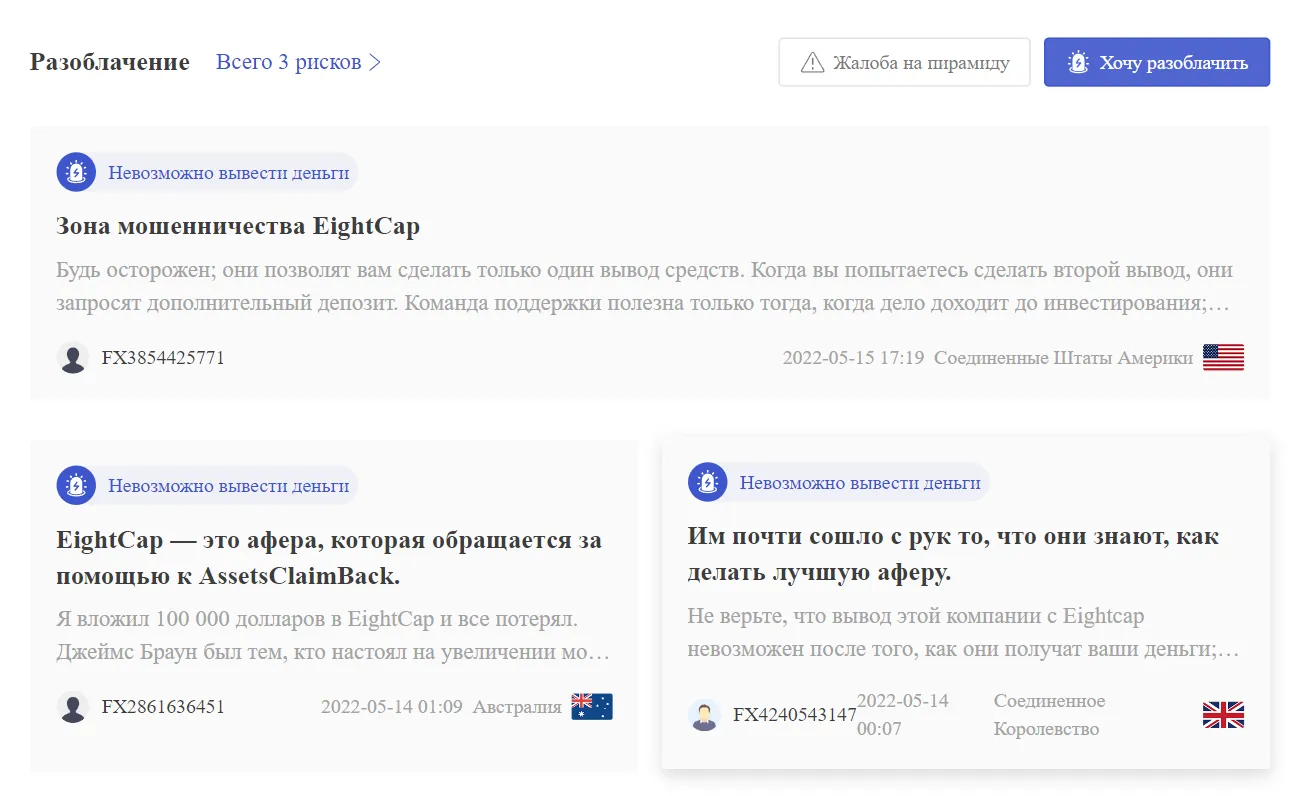Click avatar of user FX2861636451
Viewport: 1309px width, 796px height.
coord(73,707)
